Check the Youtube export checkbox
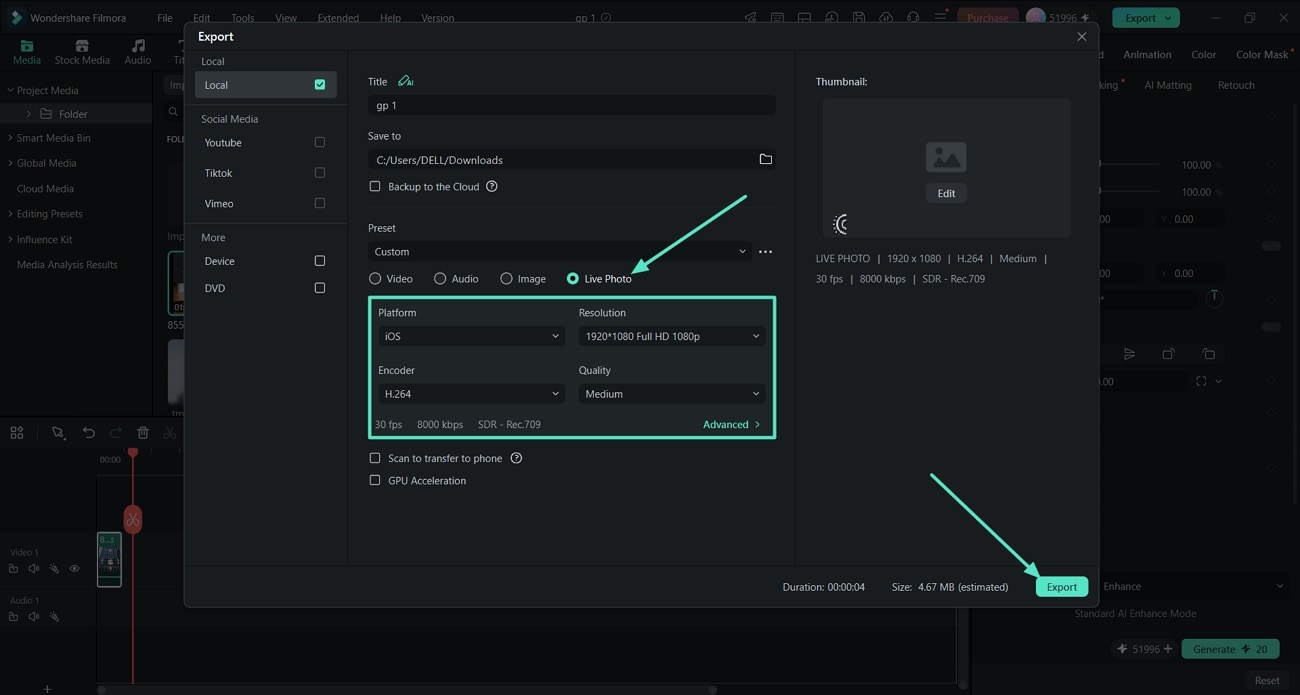 320,142
